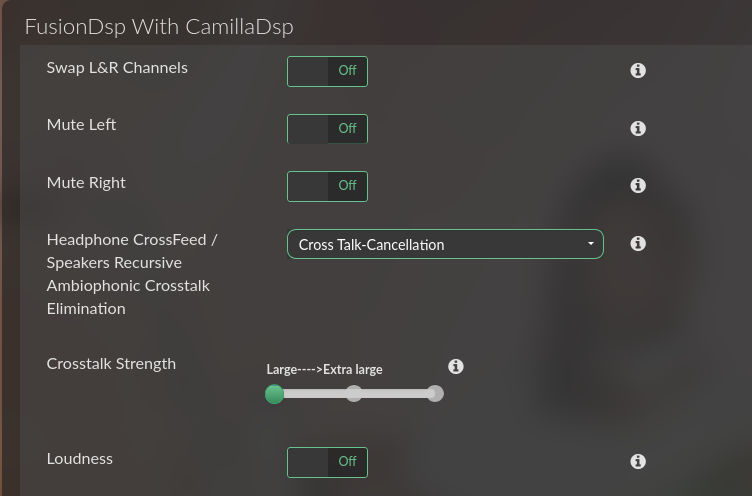This screenshot has width=752, height=496.
Task: Click the Mute Right info icon
Action: pyautogui.click(x=638, y=185)
